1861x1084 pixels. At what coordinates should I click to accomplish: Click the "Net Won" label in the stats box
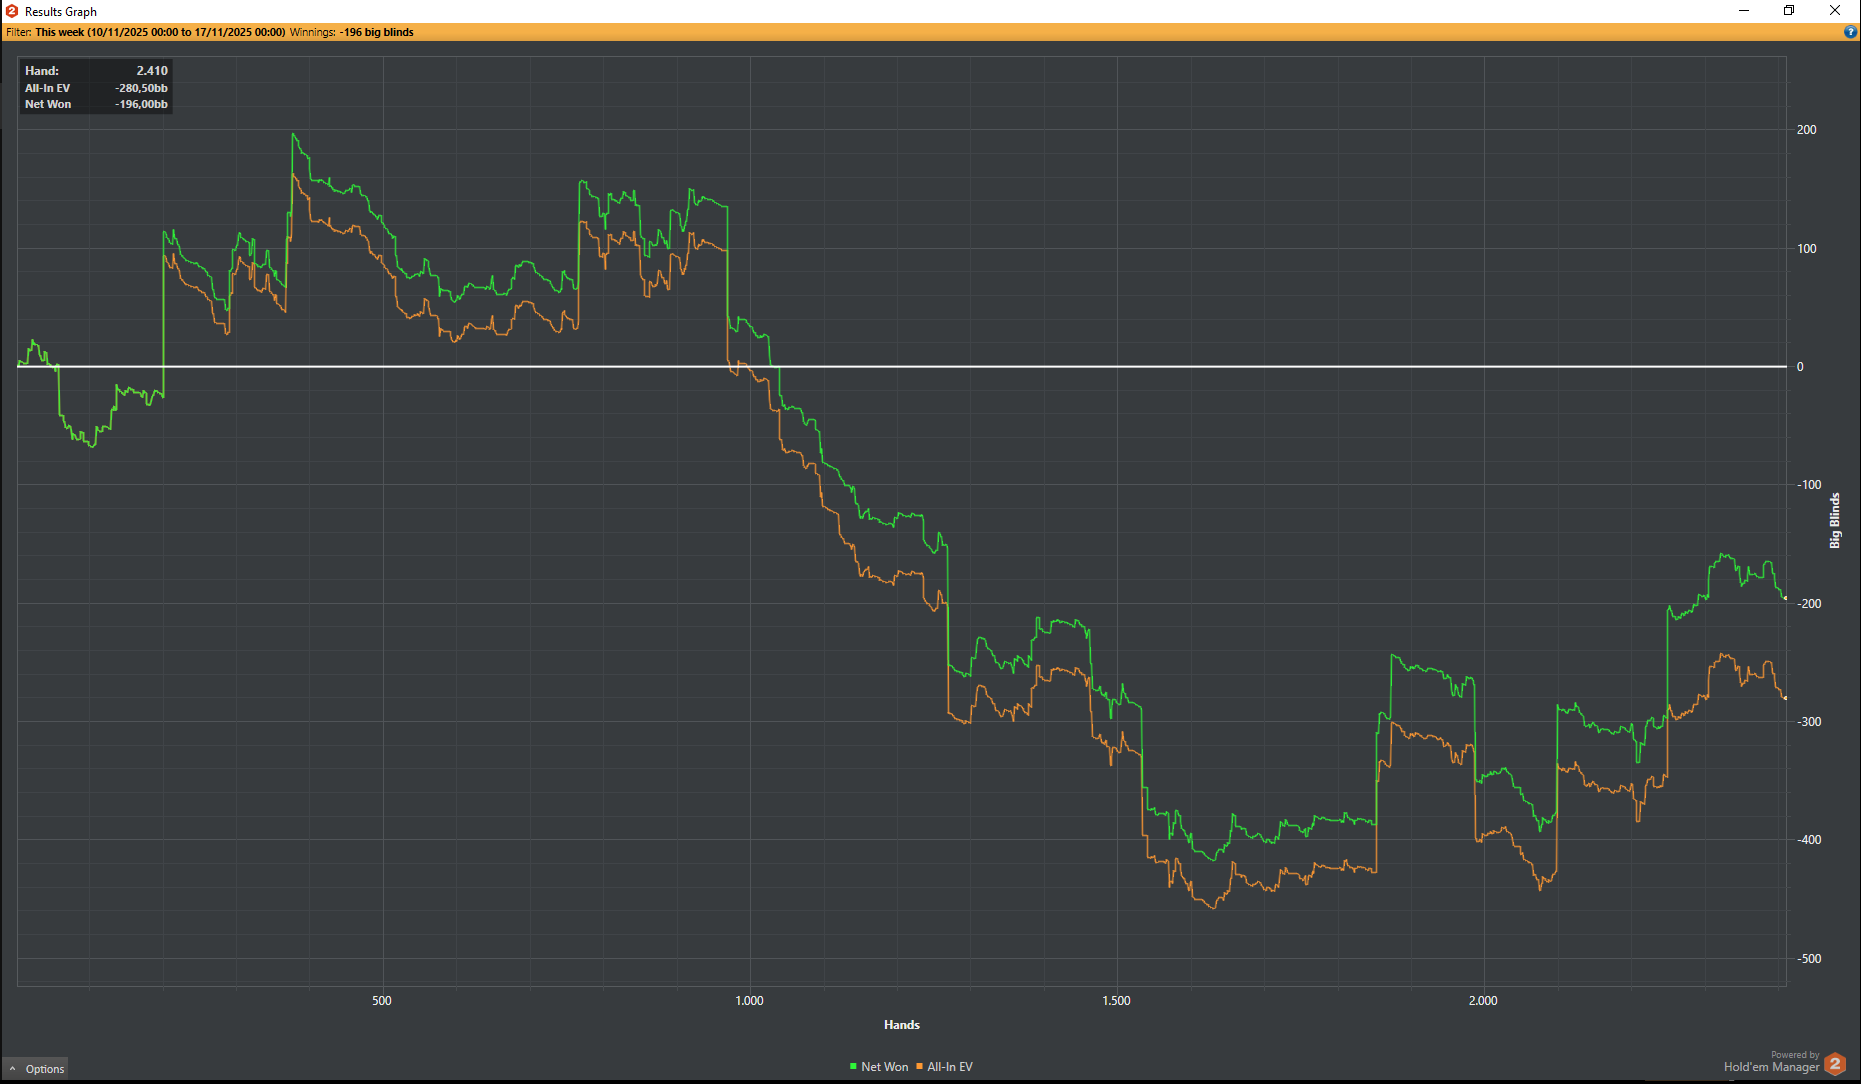(48, 104)
